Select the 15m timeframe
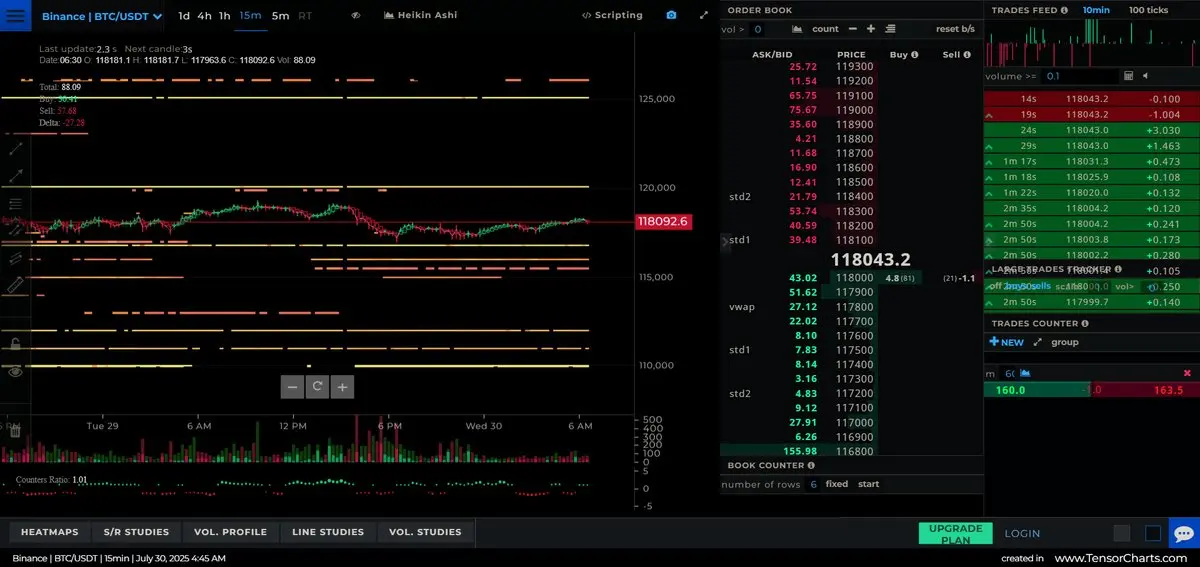Viewport: 1200px width, 567px height. coord(250,16)
